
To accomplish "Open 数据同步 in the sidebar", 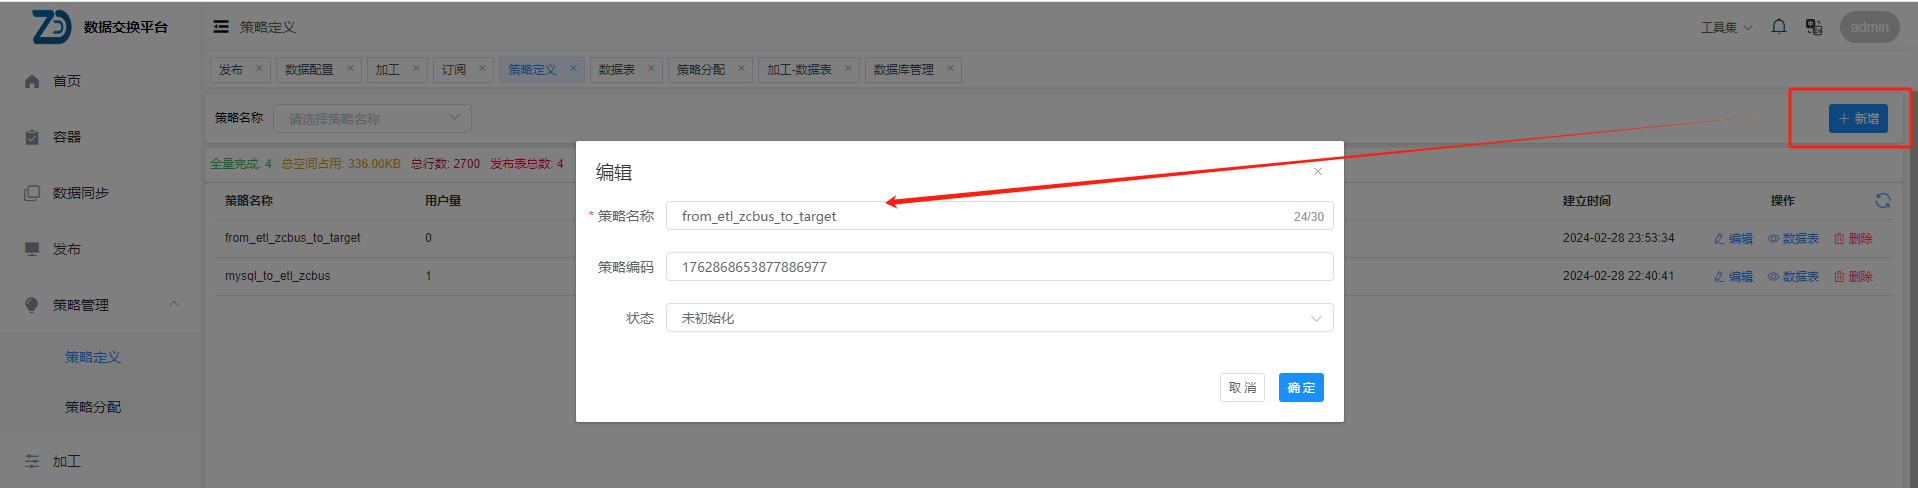I will point(80,193).
